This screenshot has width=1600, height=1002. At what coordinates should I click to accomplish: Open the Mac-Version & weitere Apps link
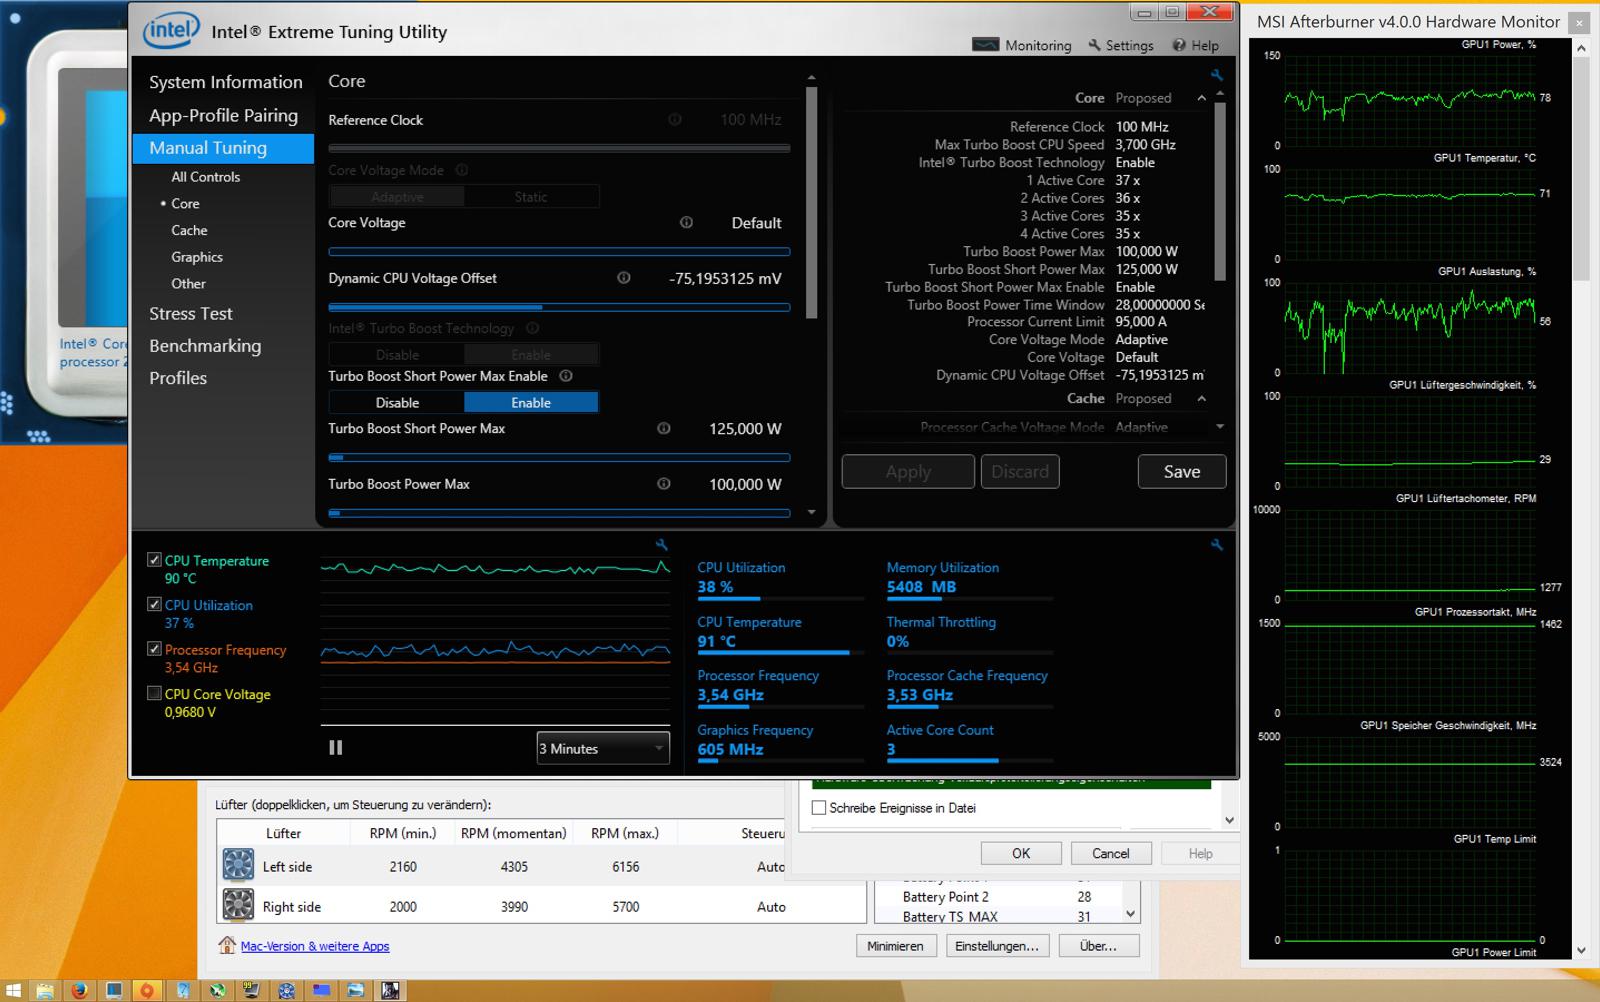point(315,946)
